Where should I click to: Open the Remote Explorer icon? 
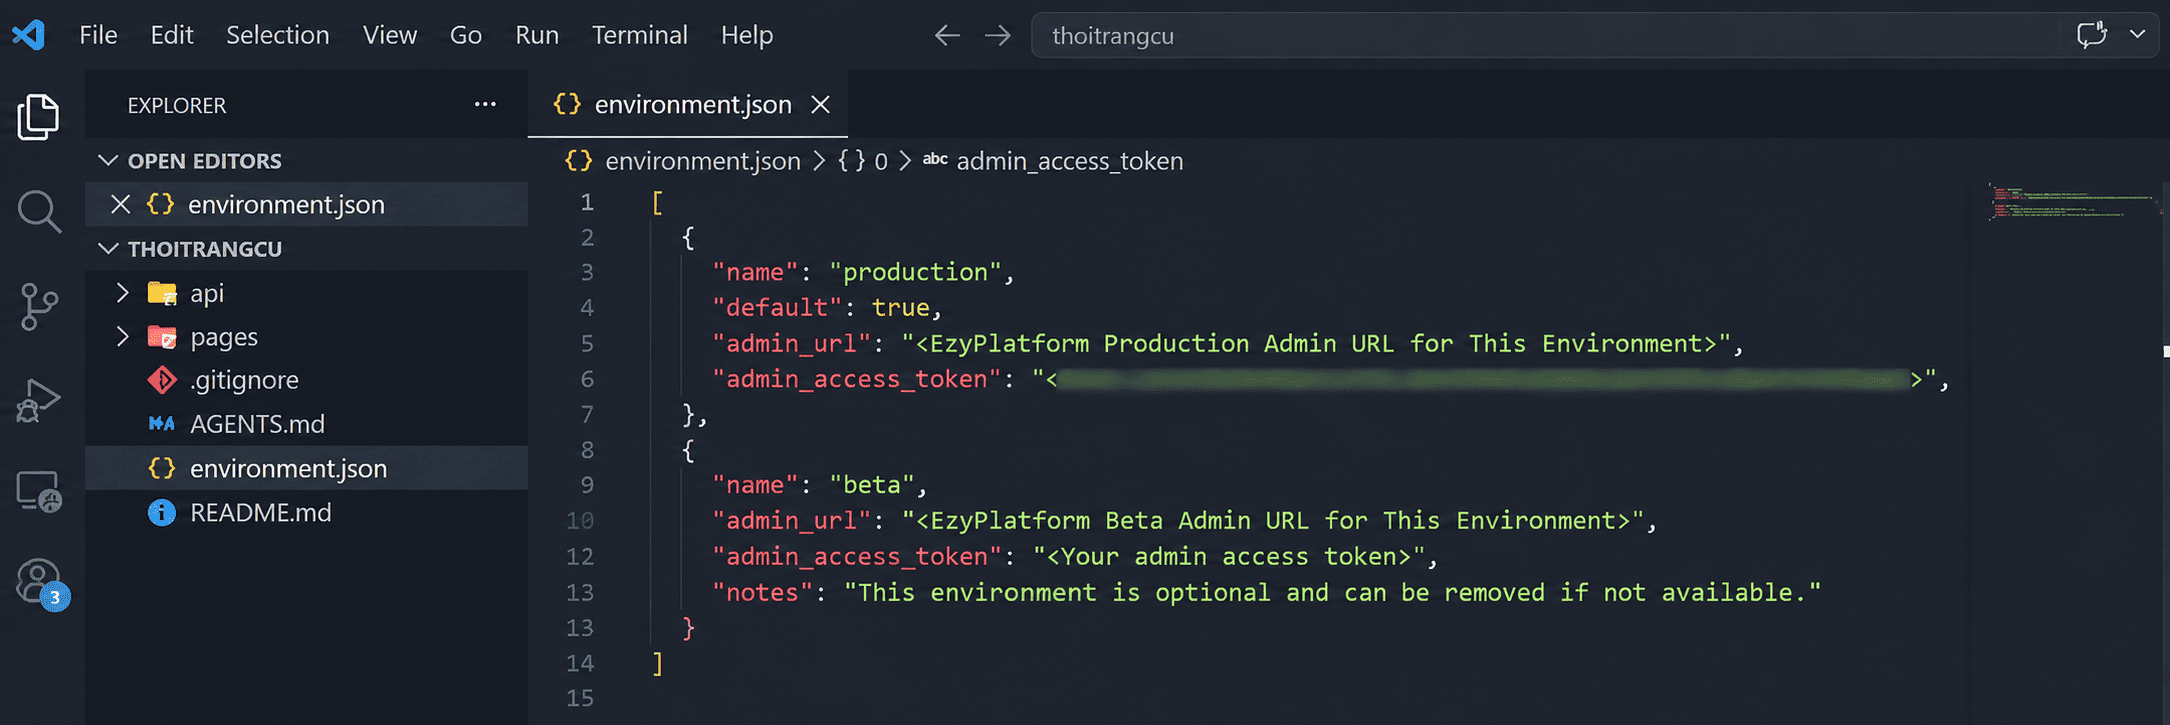(39, 491)
